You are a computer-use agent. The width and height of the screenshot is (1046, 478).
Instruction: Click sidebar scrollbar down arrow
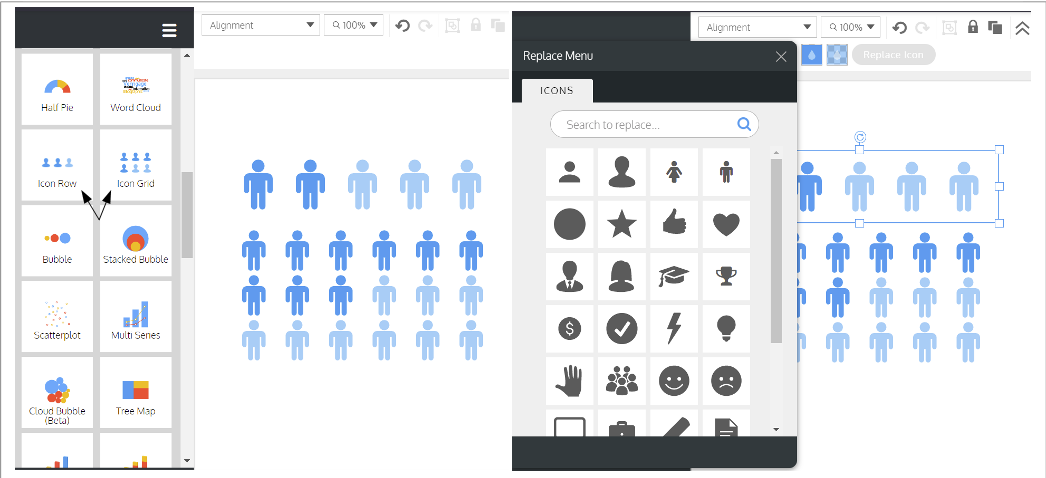pyautogui.click(x=187, y=460)
